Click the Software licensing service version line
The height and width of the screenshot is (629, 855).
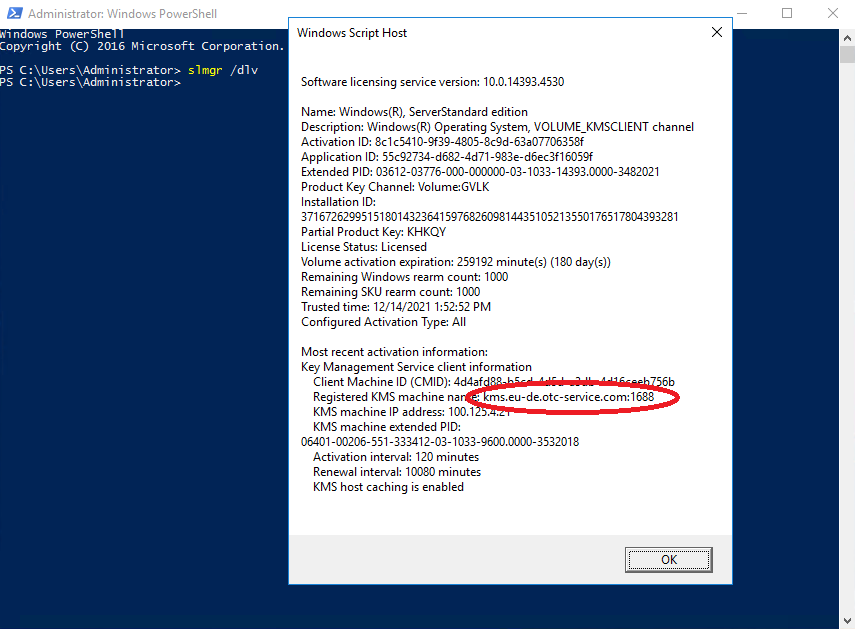432,82
